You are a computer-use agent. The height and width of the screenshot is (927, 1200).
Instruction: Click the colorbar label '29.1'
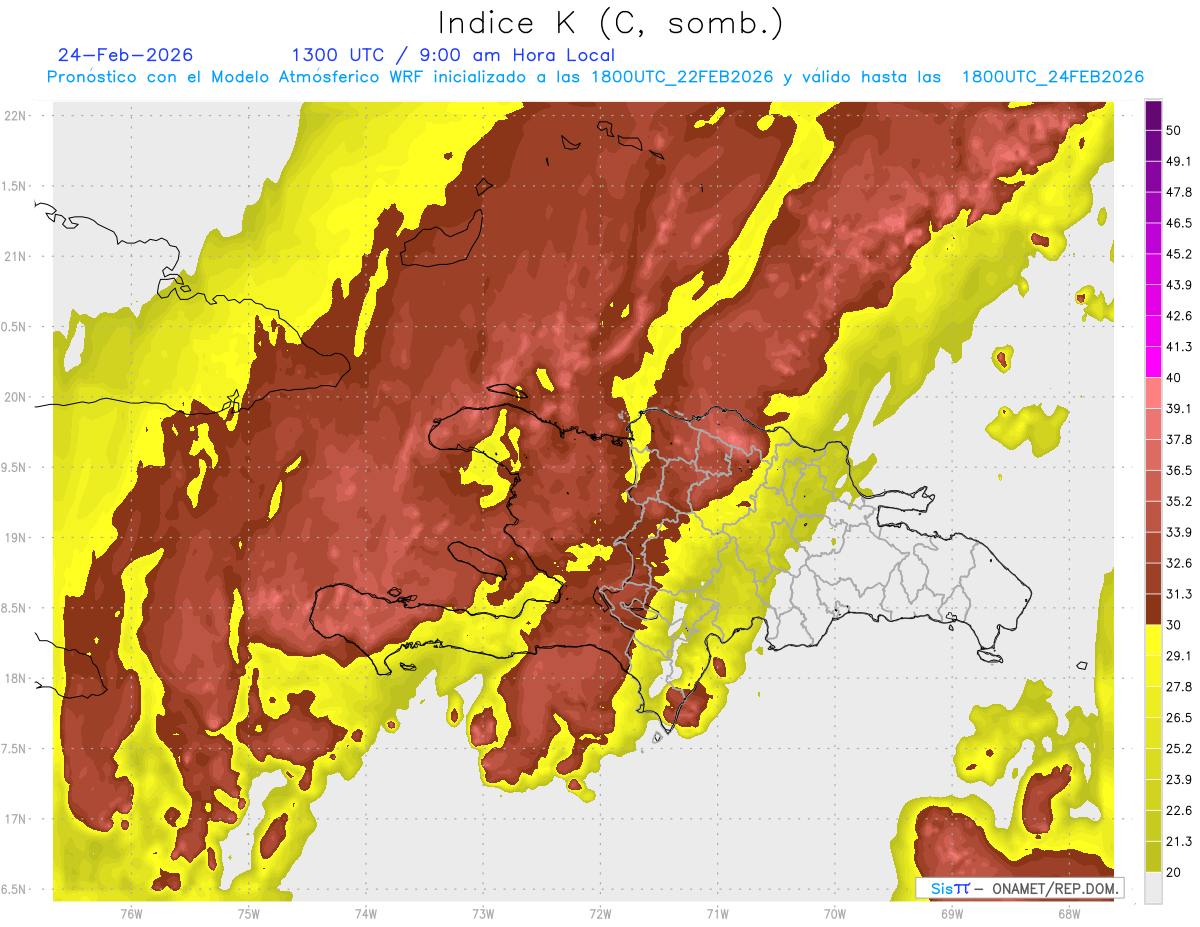click(x=1178, y=656)
